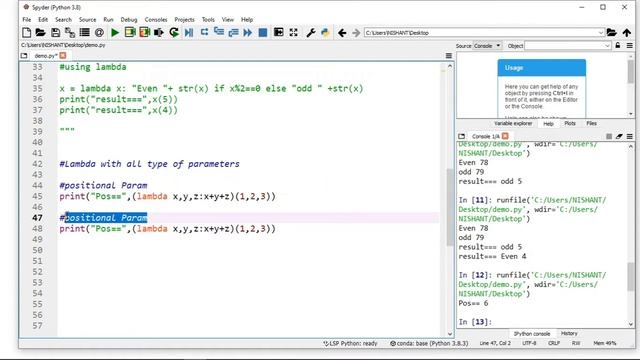Browse console tabs icon
640x360 pixels.
[462, 136]
